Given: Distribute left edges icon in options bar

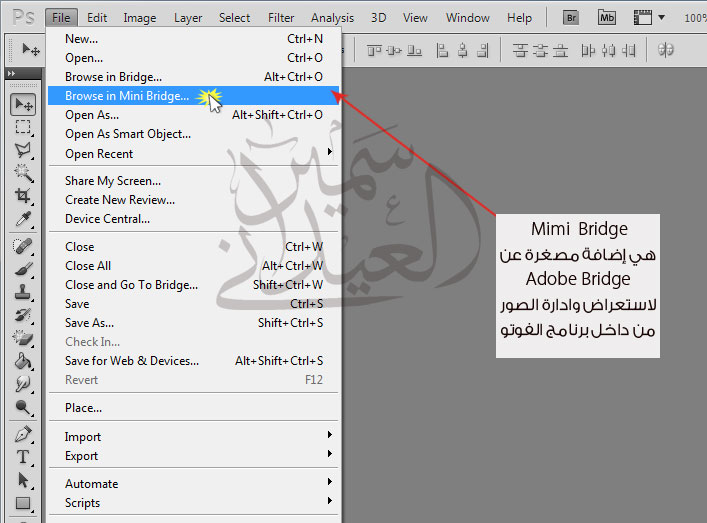Looking at the screenshot, I should tap(588, 50).
